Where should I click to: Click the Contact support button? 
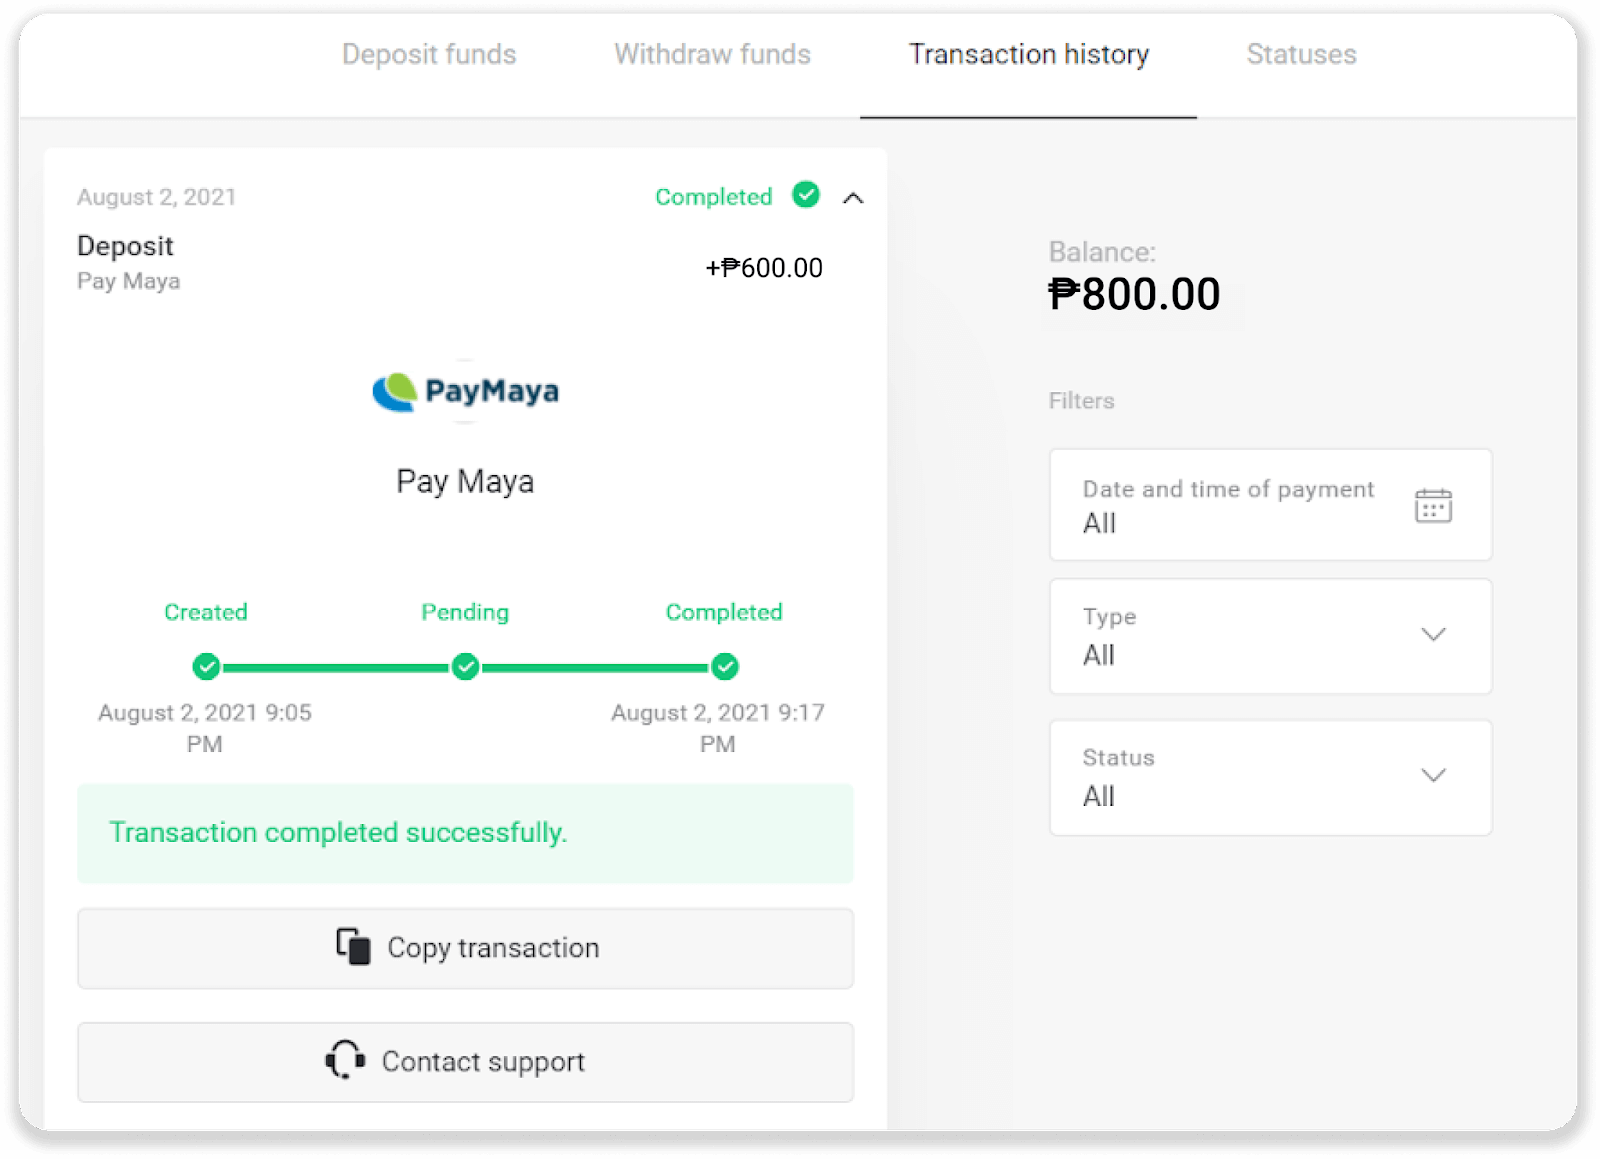pos(465,1062)
